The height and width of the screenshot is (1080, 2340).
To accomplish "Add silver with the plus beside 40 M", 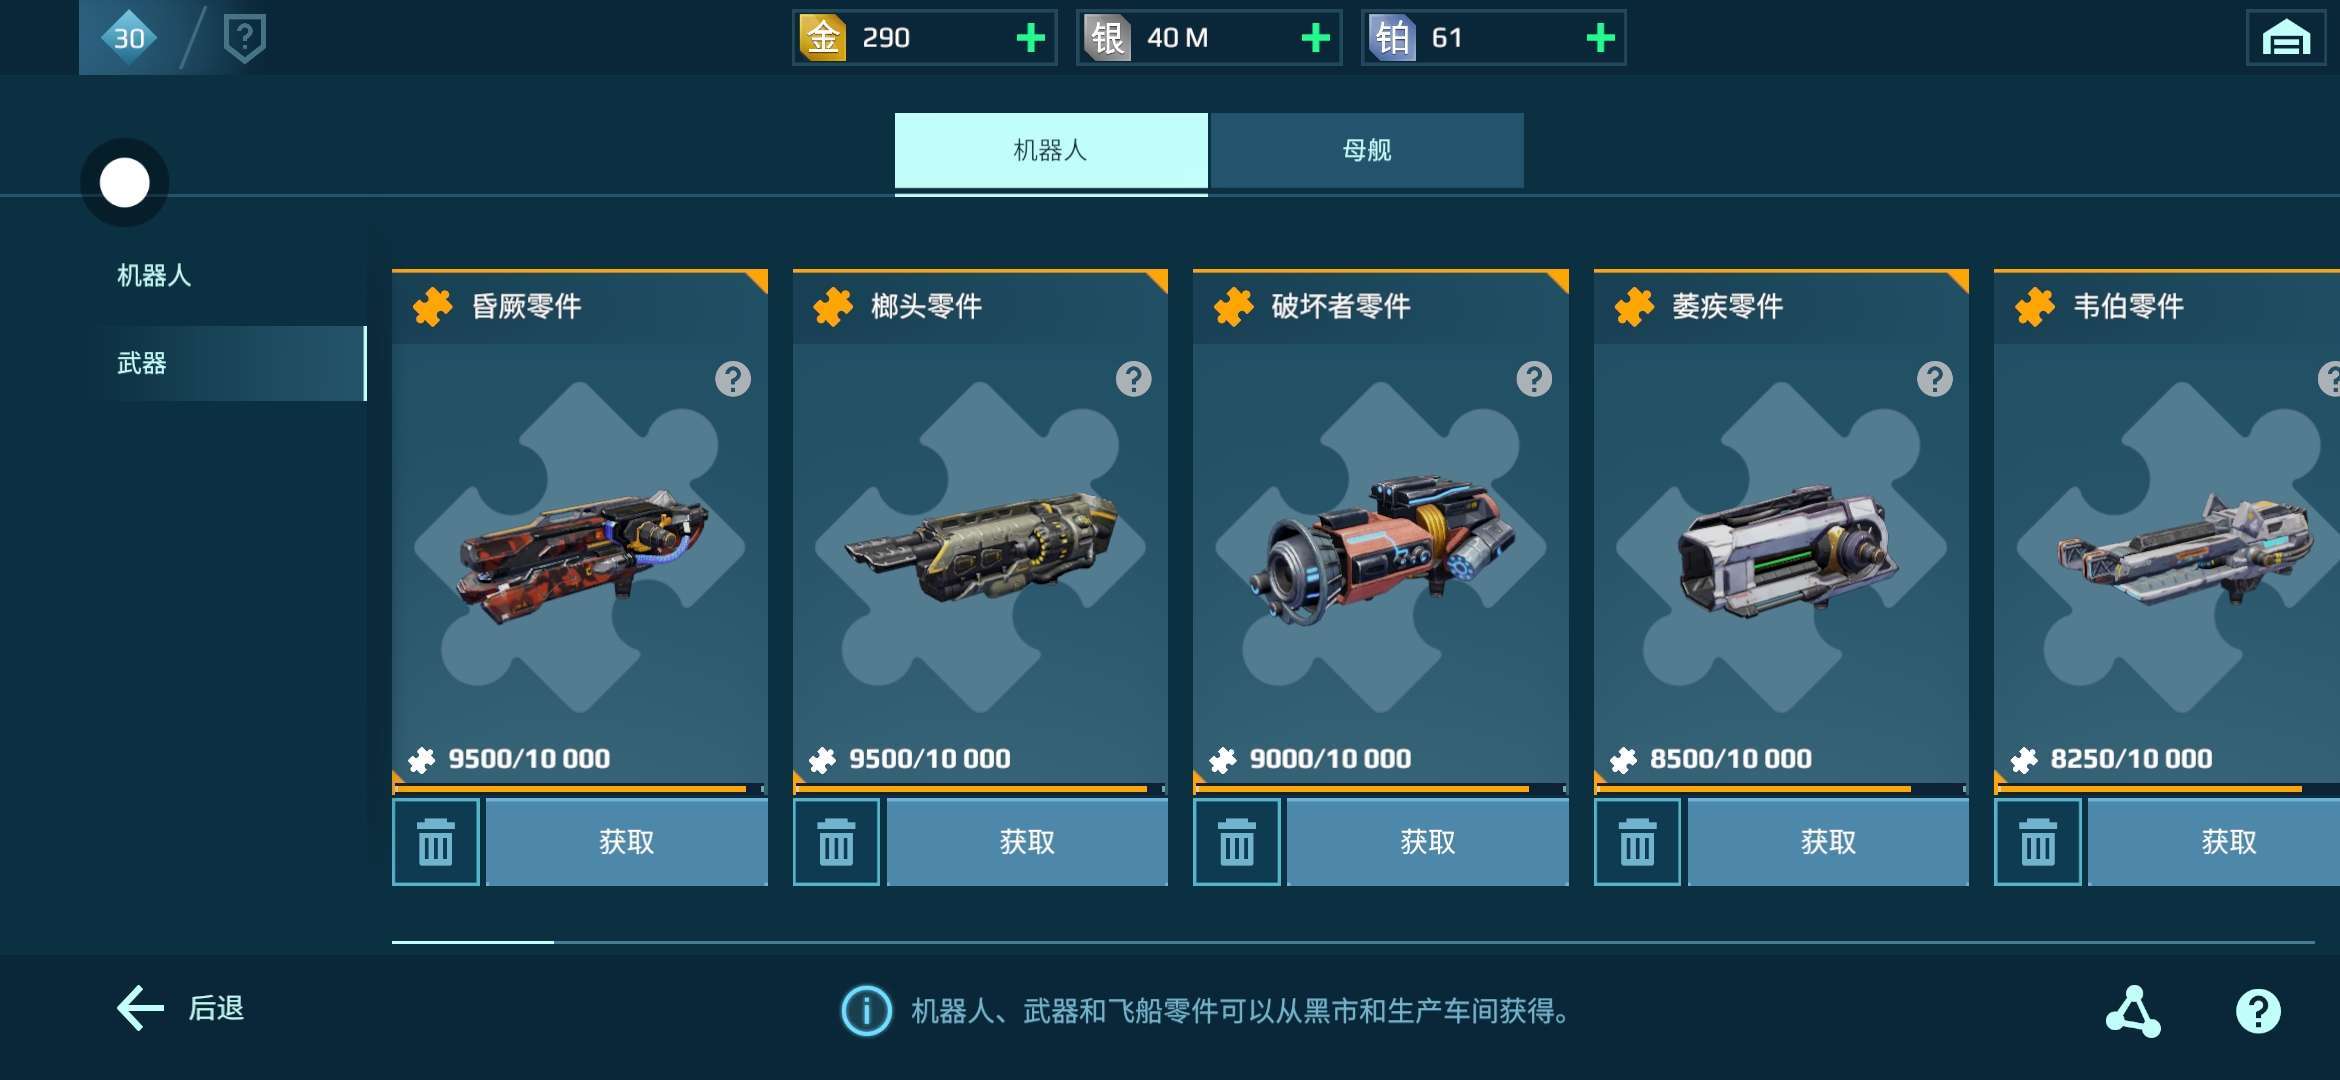I will [x=1315, y=38].
